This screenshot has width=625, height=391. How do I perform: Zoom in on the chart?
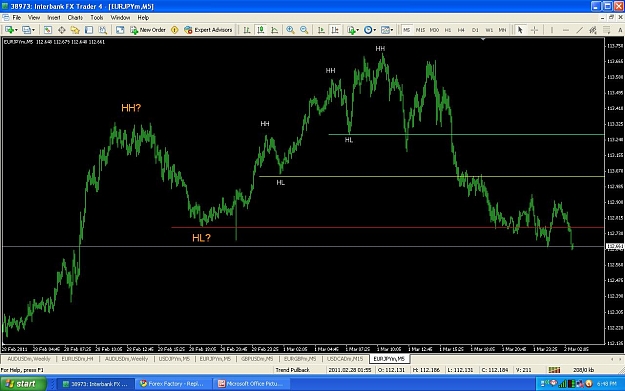click(290, 30)
